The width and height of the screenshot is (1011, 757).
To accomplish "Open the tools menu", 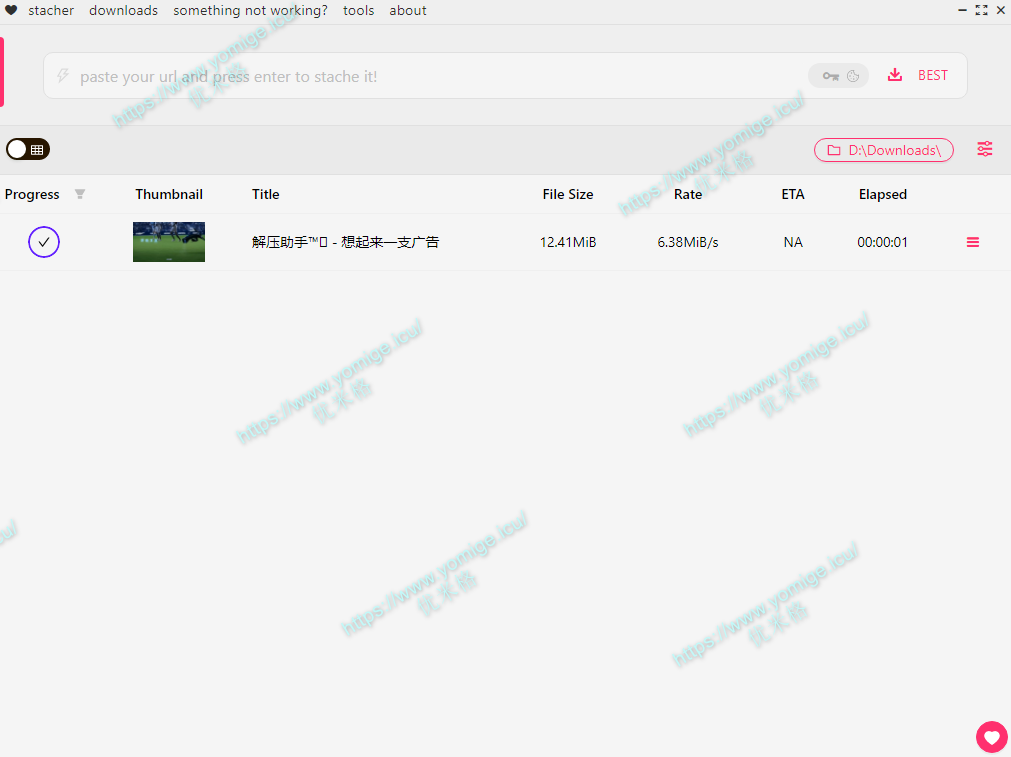I will (x=358, y=10).
